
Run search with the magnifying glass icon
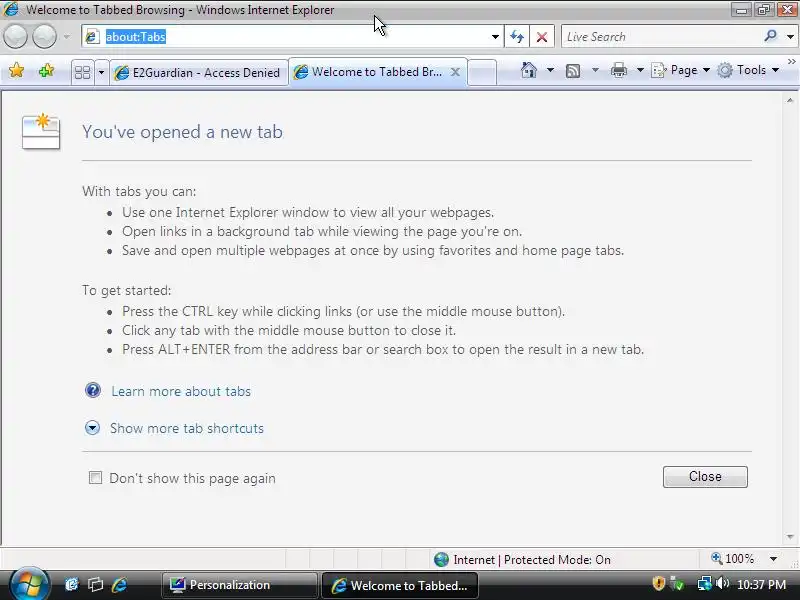770,36
